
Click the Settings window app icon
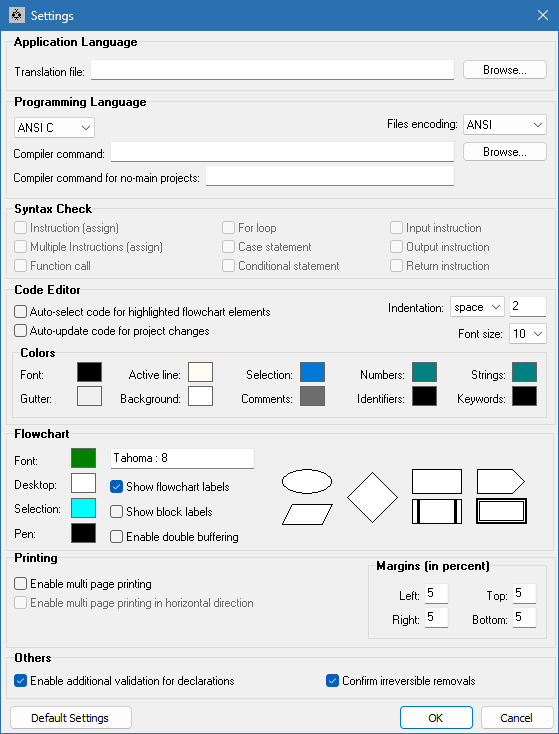tap(17, 15)
